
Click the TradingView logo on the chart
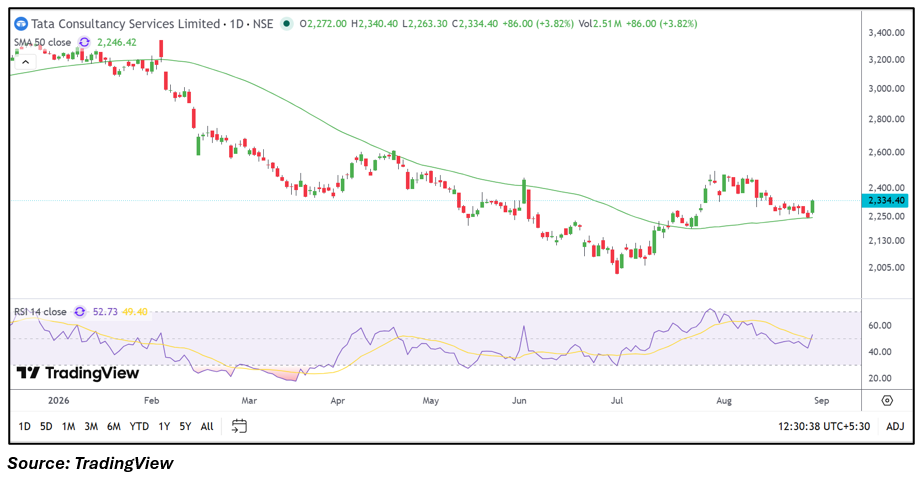point(78,373)
